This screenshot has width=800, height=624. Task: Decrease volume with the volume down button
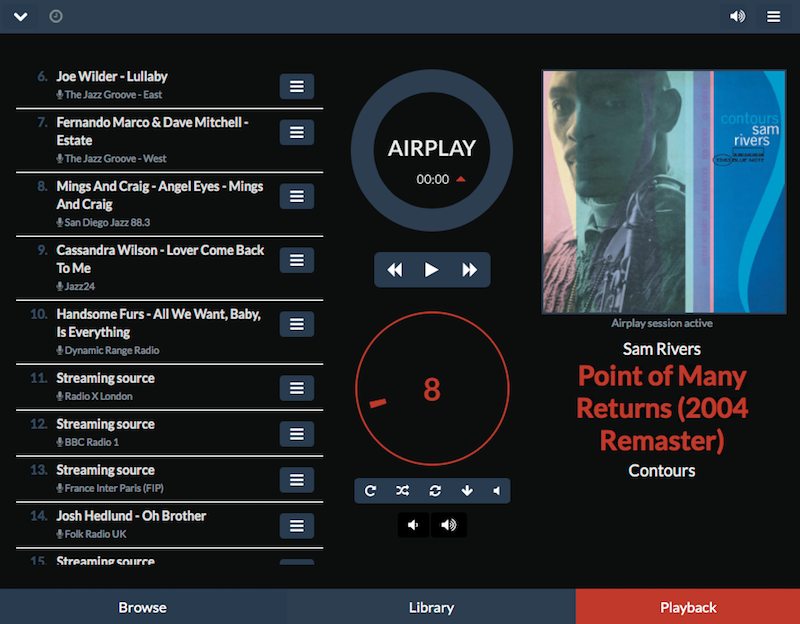click(413, 525)
